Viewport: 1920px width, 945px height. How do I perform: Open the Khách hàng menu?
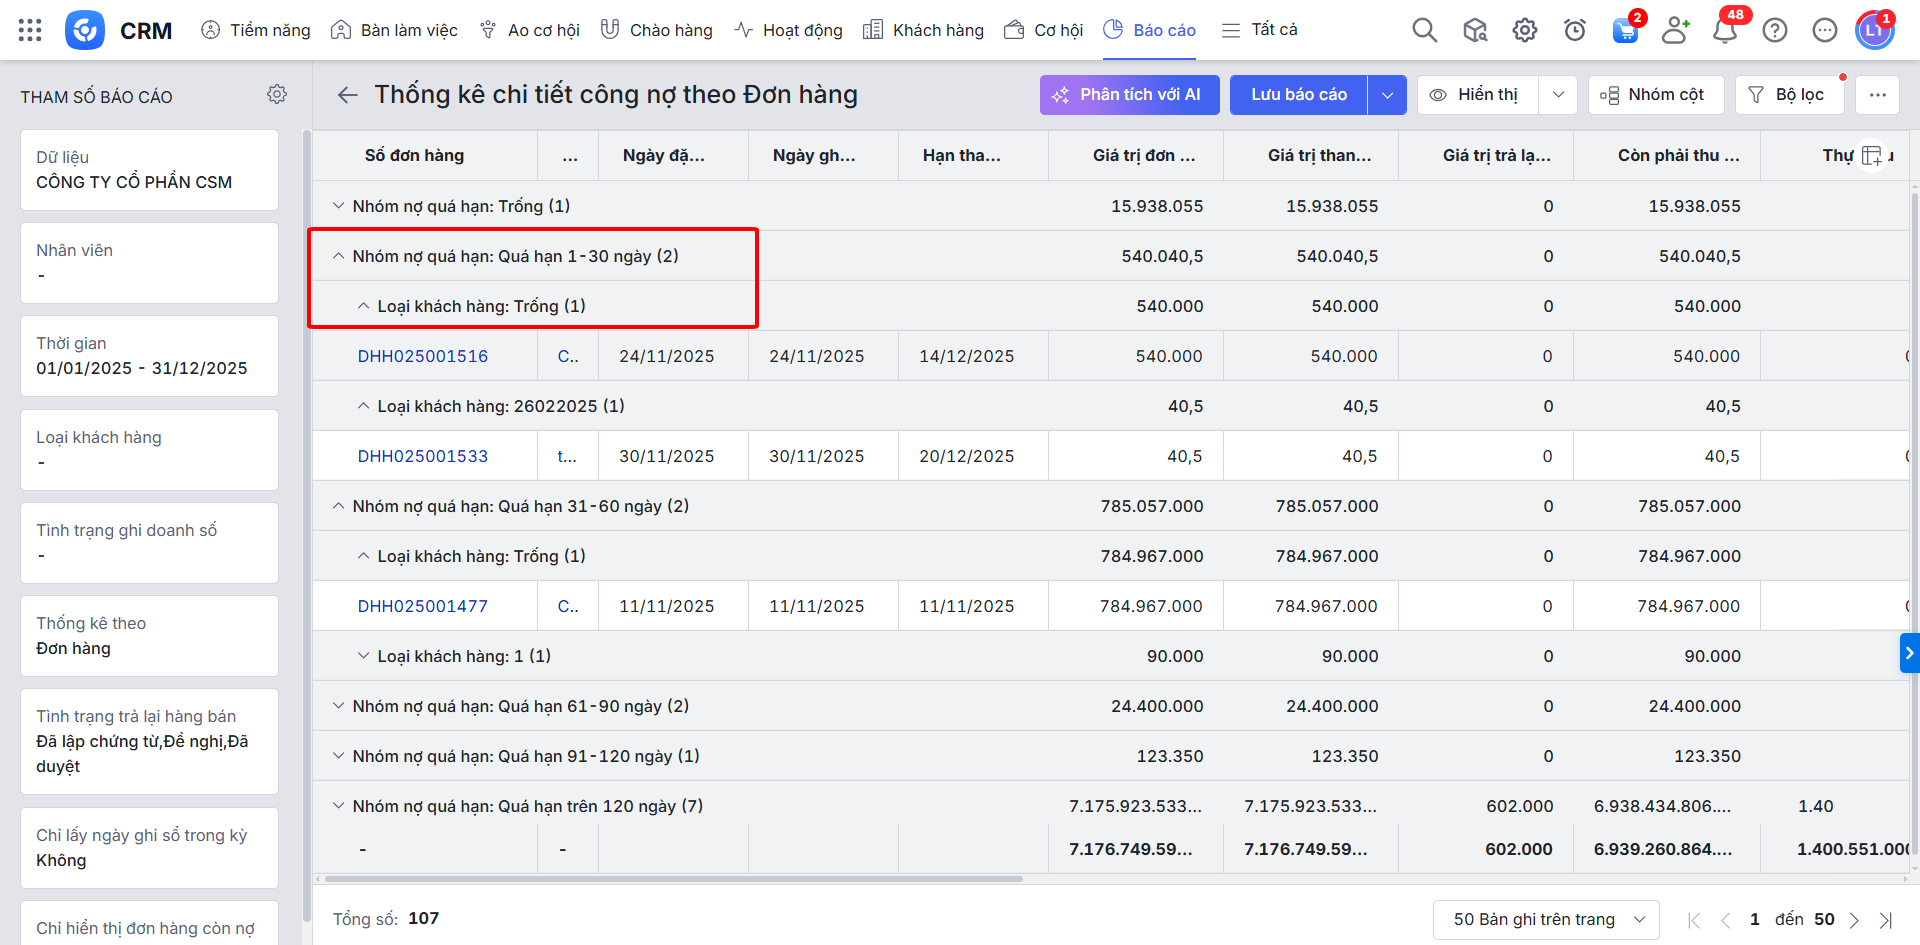(x=923, y=30)
